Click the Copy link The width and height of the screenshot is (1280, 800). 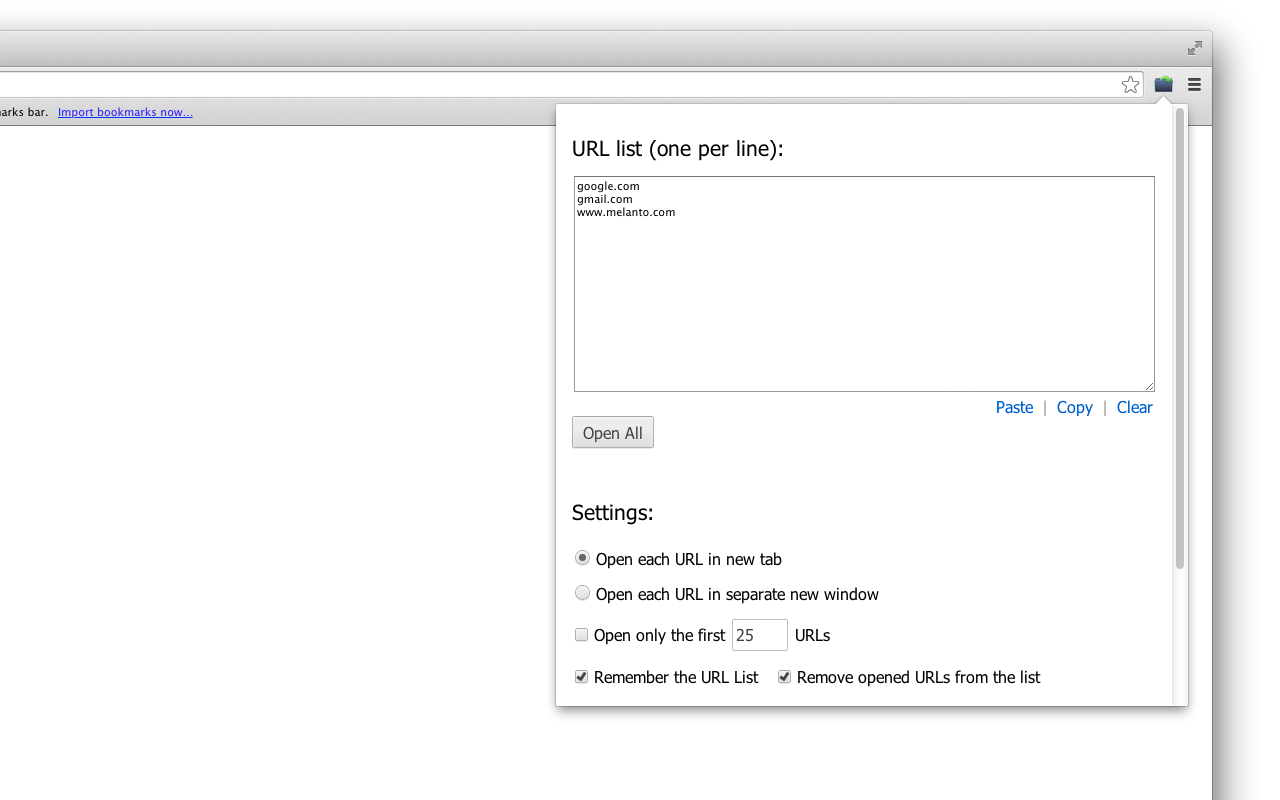[1074, 407]
